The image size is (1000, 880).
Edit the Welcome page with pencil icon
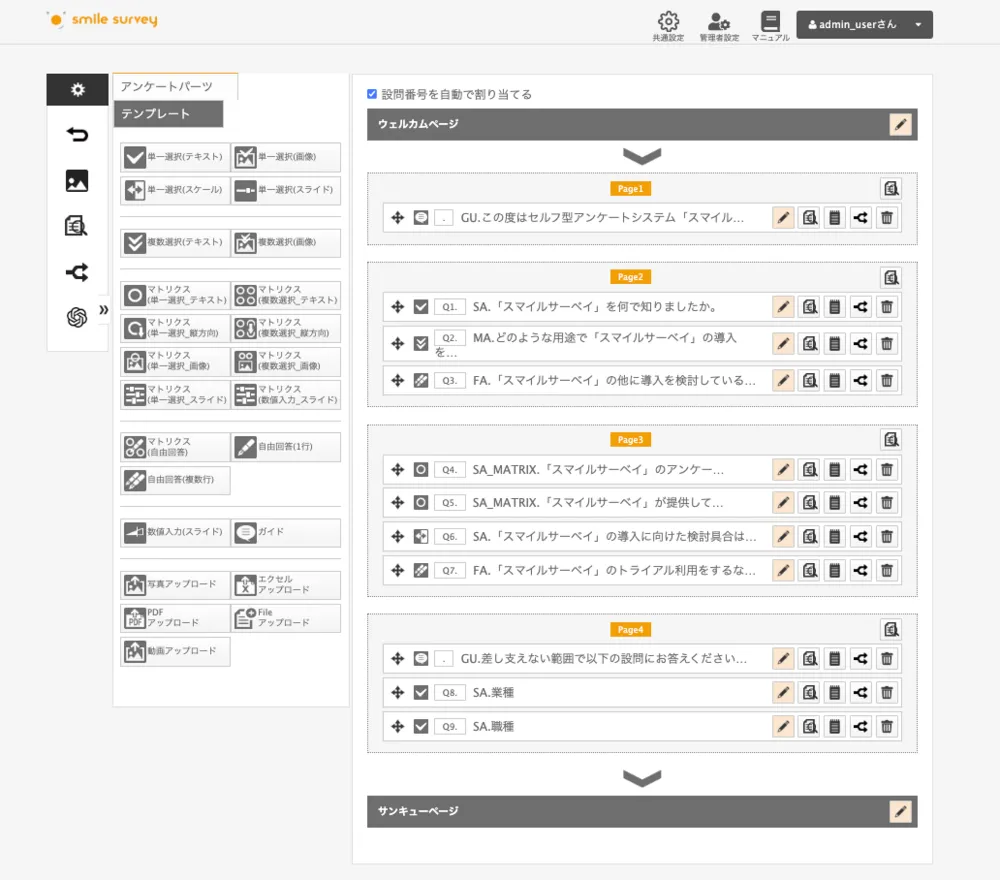(901, 124)
